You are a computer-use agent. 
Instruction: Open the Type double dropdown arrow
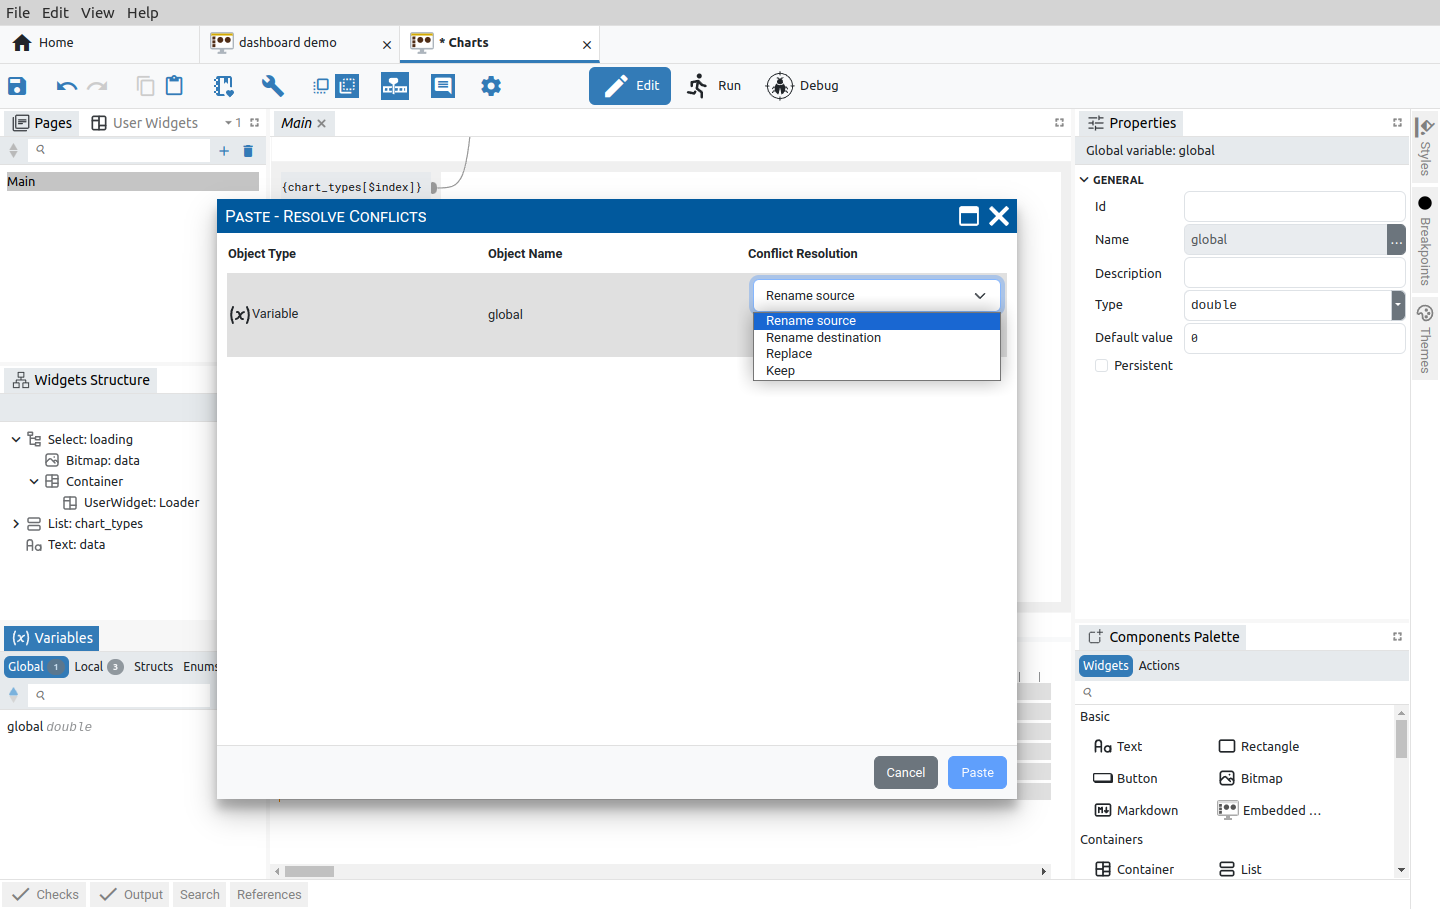point(1398,305)
